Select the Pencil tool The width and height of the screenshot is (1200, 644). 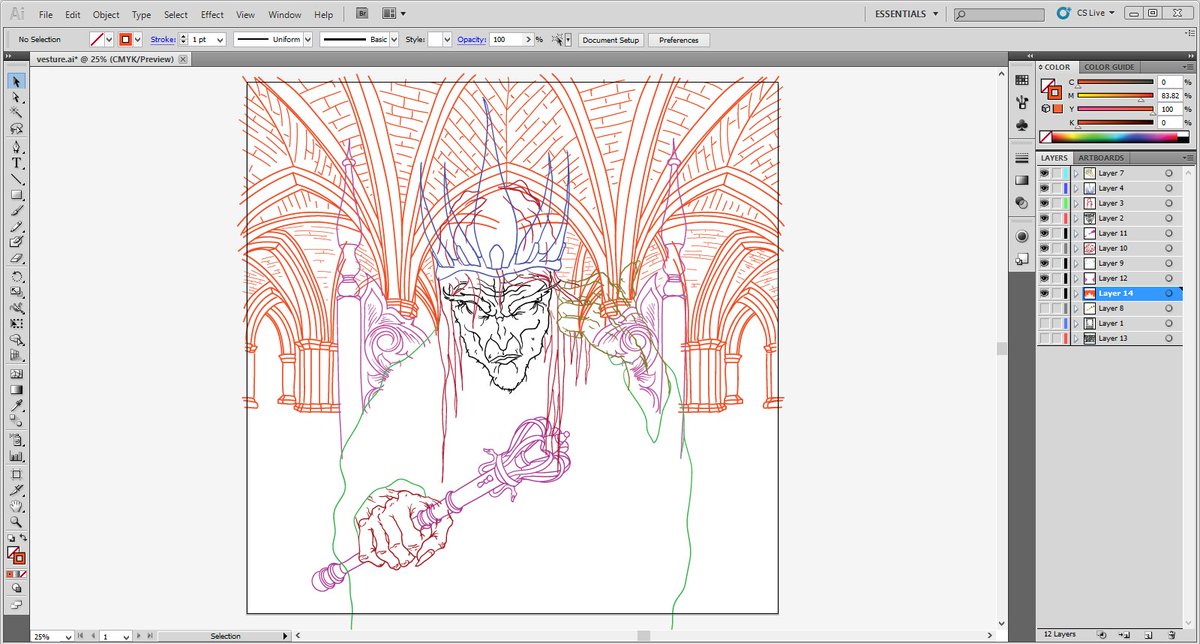click(x=17, y=226)
